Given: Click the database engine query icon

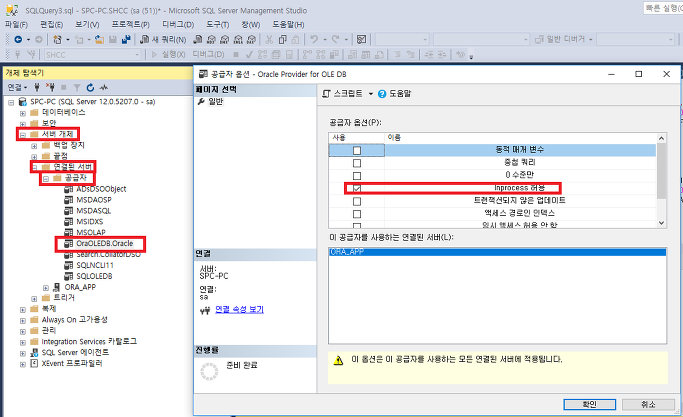Looking at the screenshot, I should 198,40.
